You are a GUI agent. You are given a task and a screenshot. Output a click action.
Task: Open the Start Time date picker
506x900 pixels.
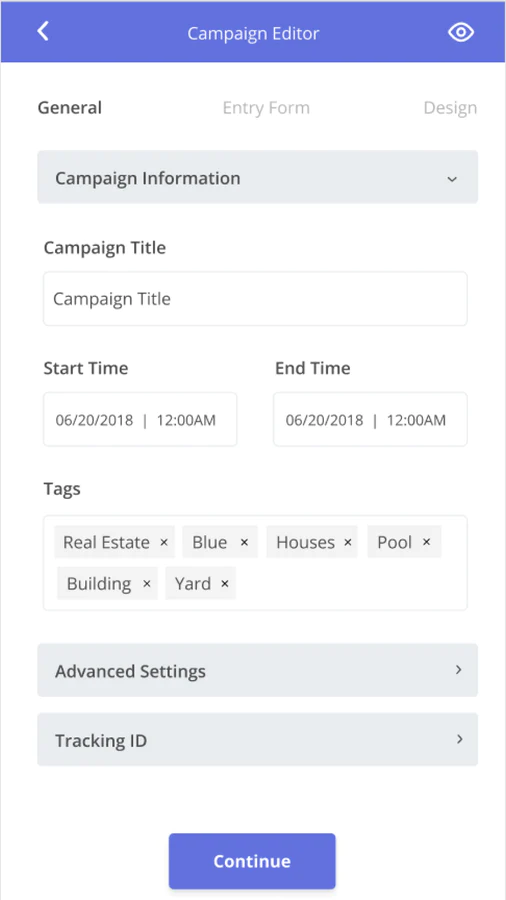140,420
